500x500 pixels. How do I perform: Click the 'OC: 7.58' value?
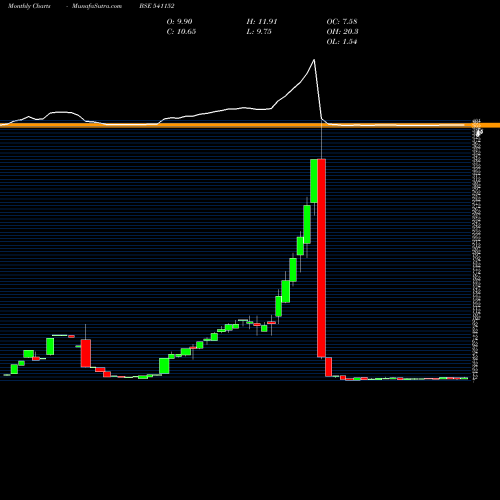(342, 22)
